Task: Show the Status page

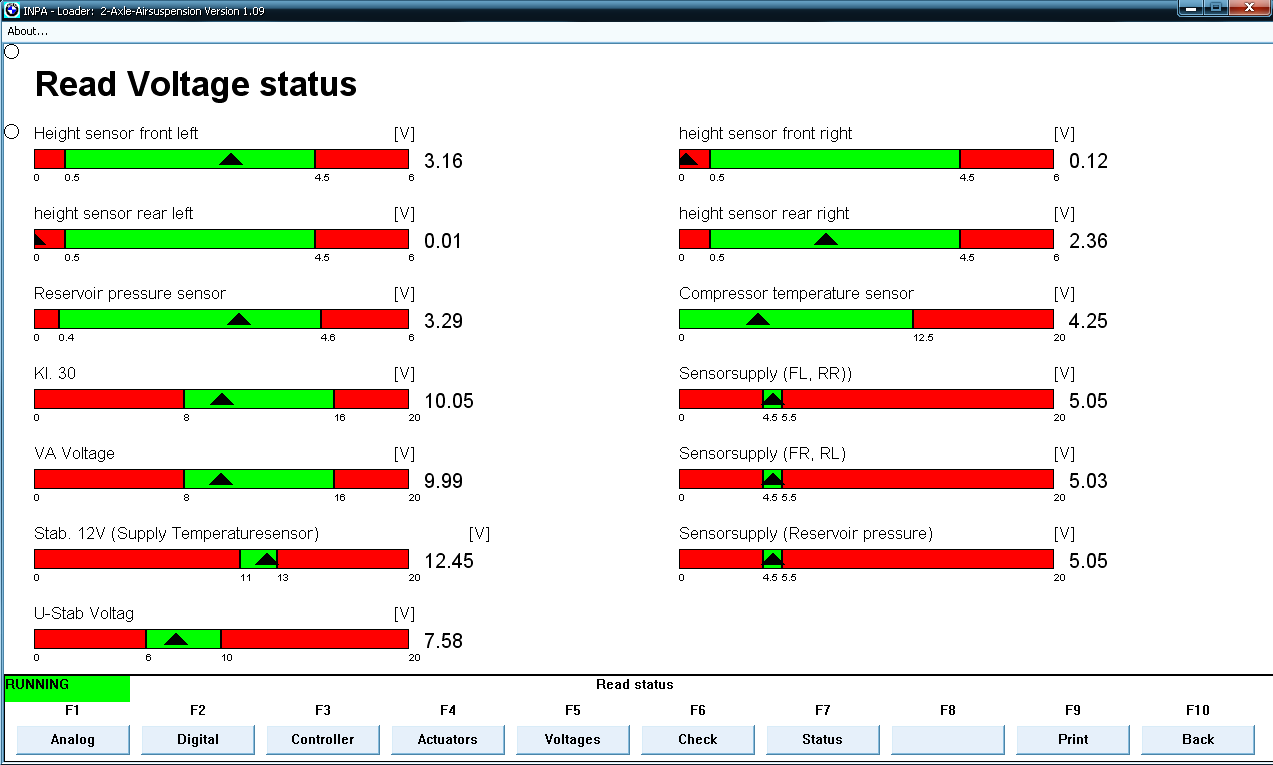Action: [x=823, y=740]
